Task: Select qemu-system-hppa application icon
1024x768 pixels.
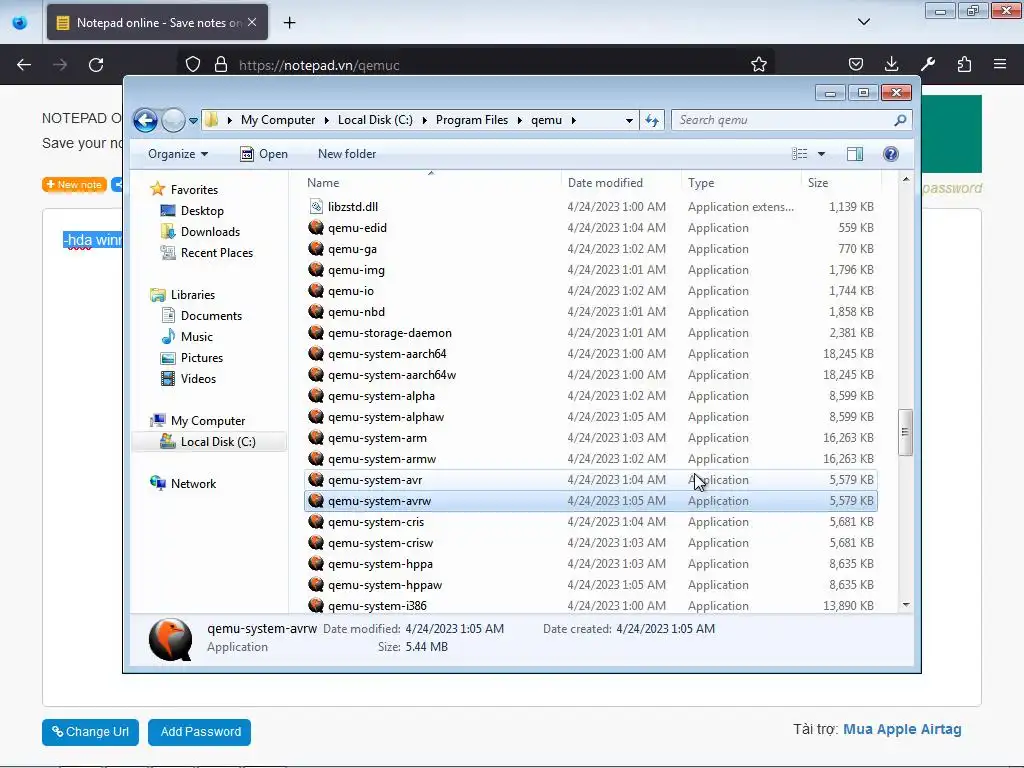Action: click(x=316, y=563)
